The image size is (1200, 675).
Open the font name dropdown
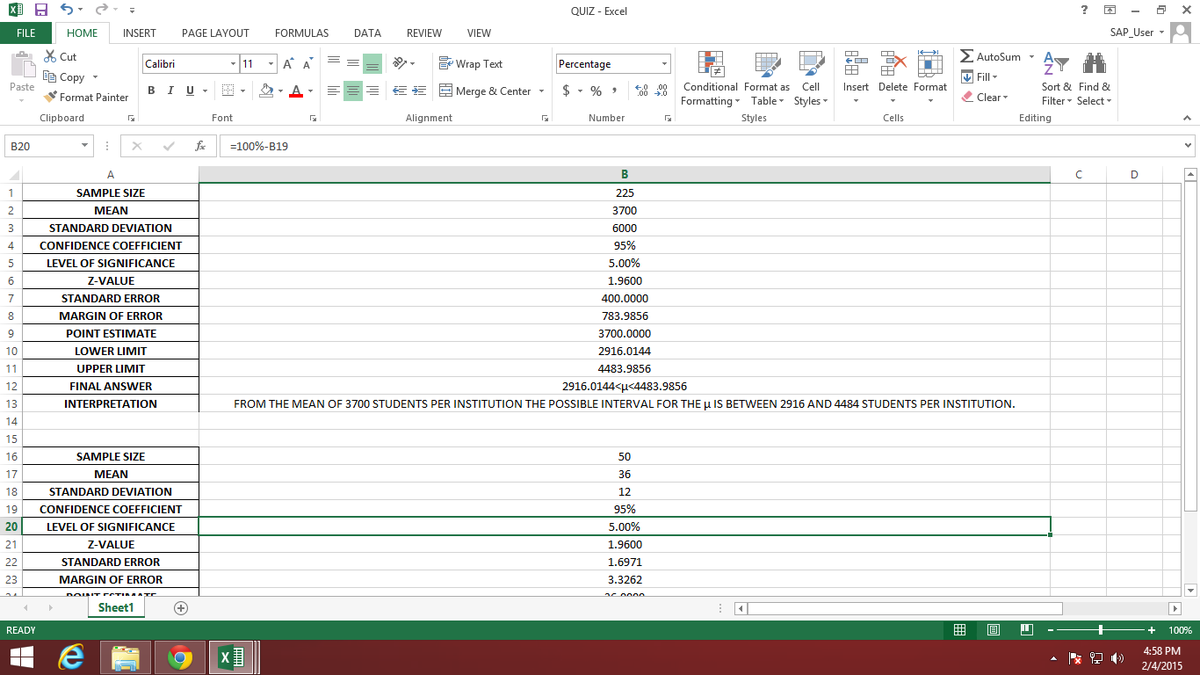(232, 64)
